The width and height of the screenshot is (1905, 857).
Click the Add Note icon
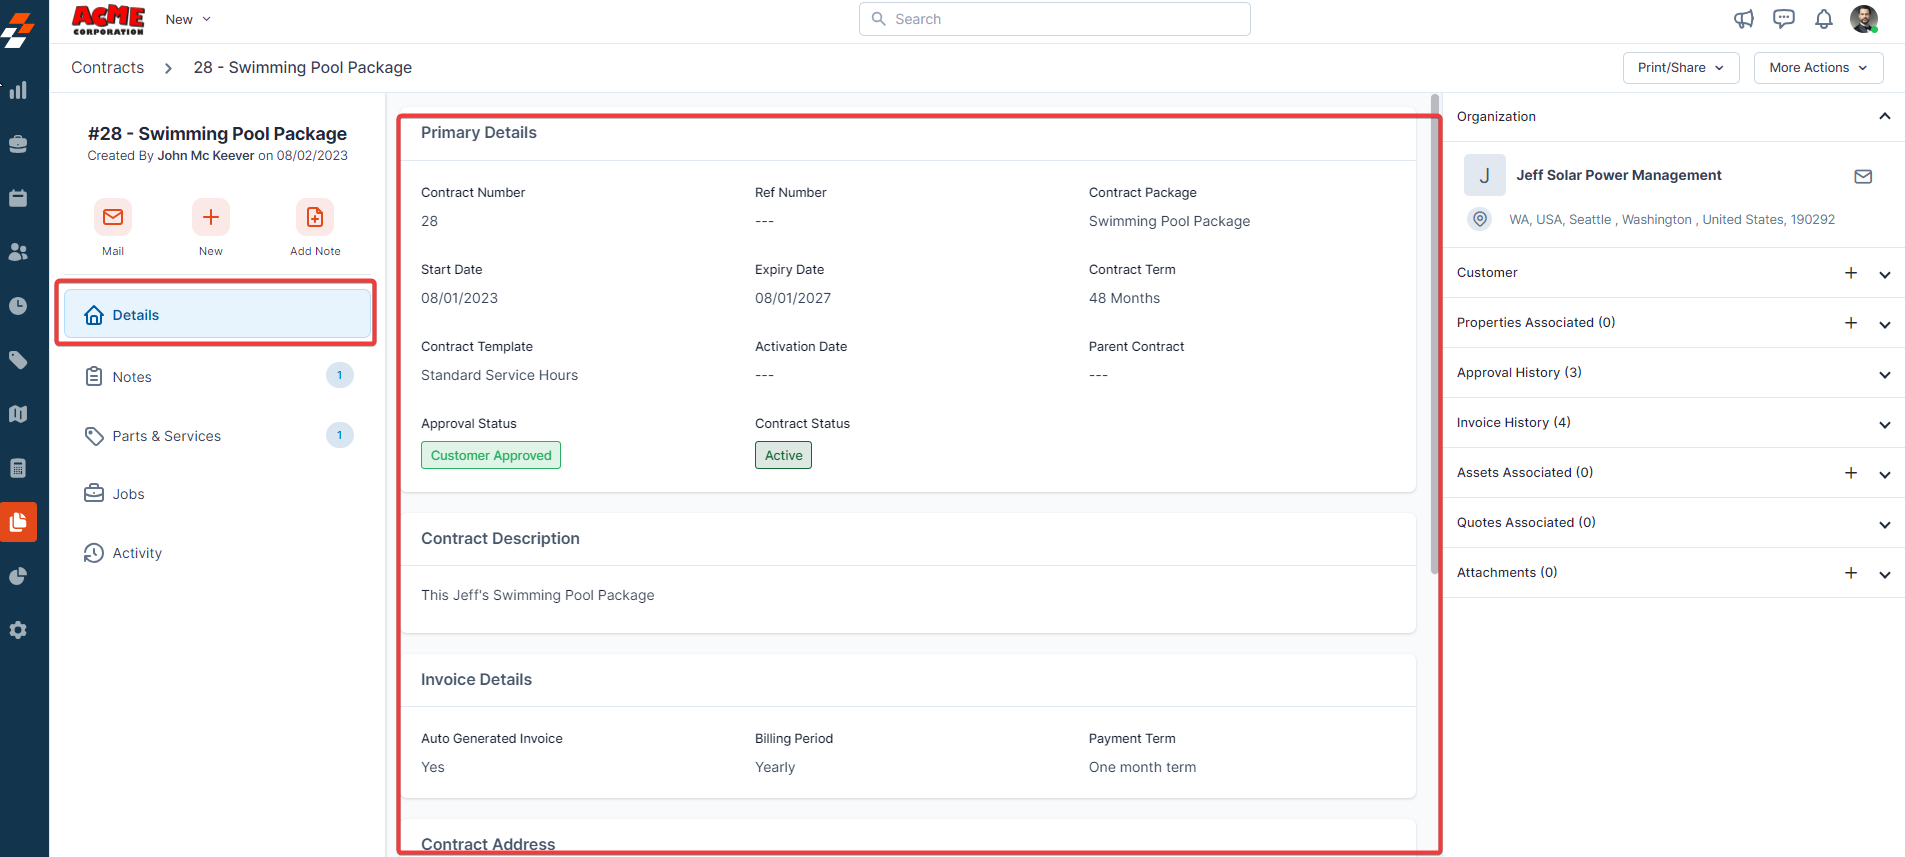[x=314, y=217]
